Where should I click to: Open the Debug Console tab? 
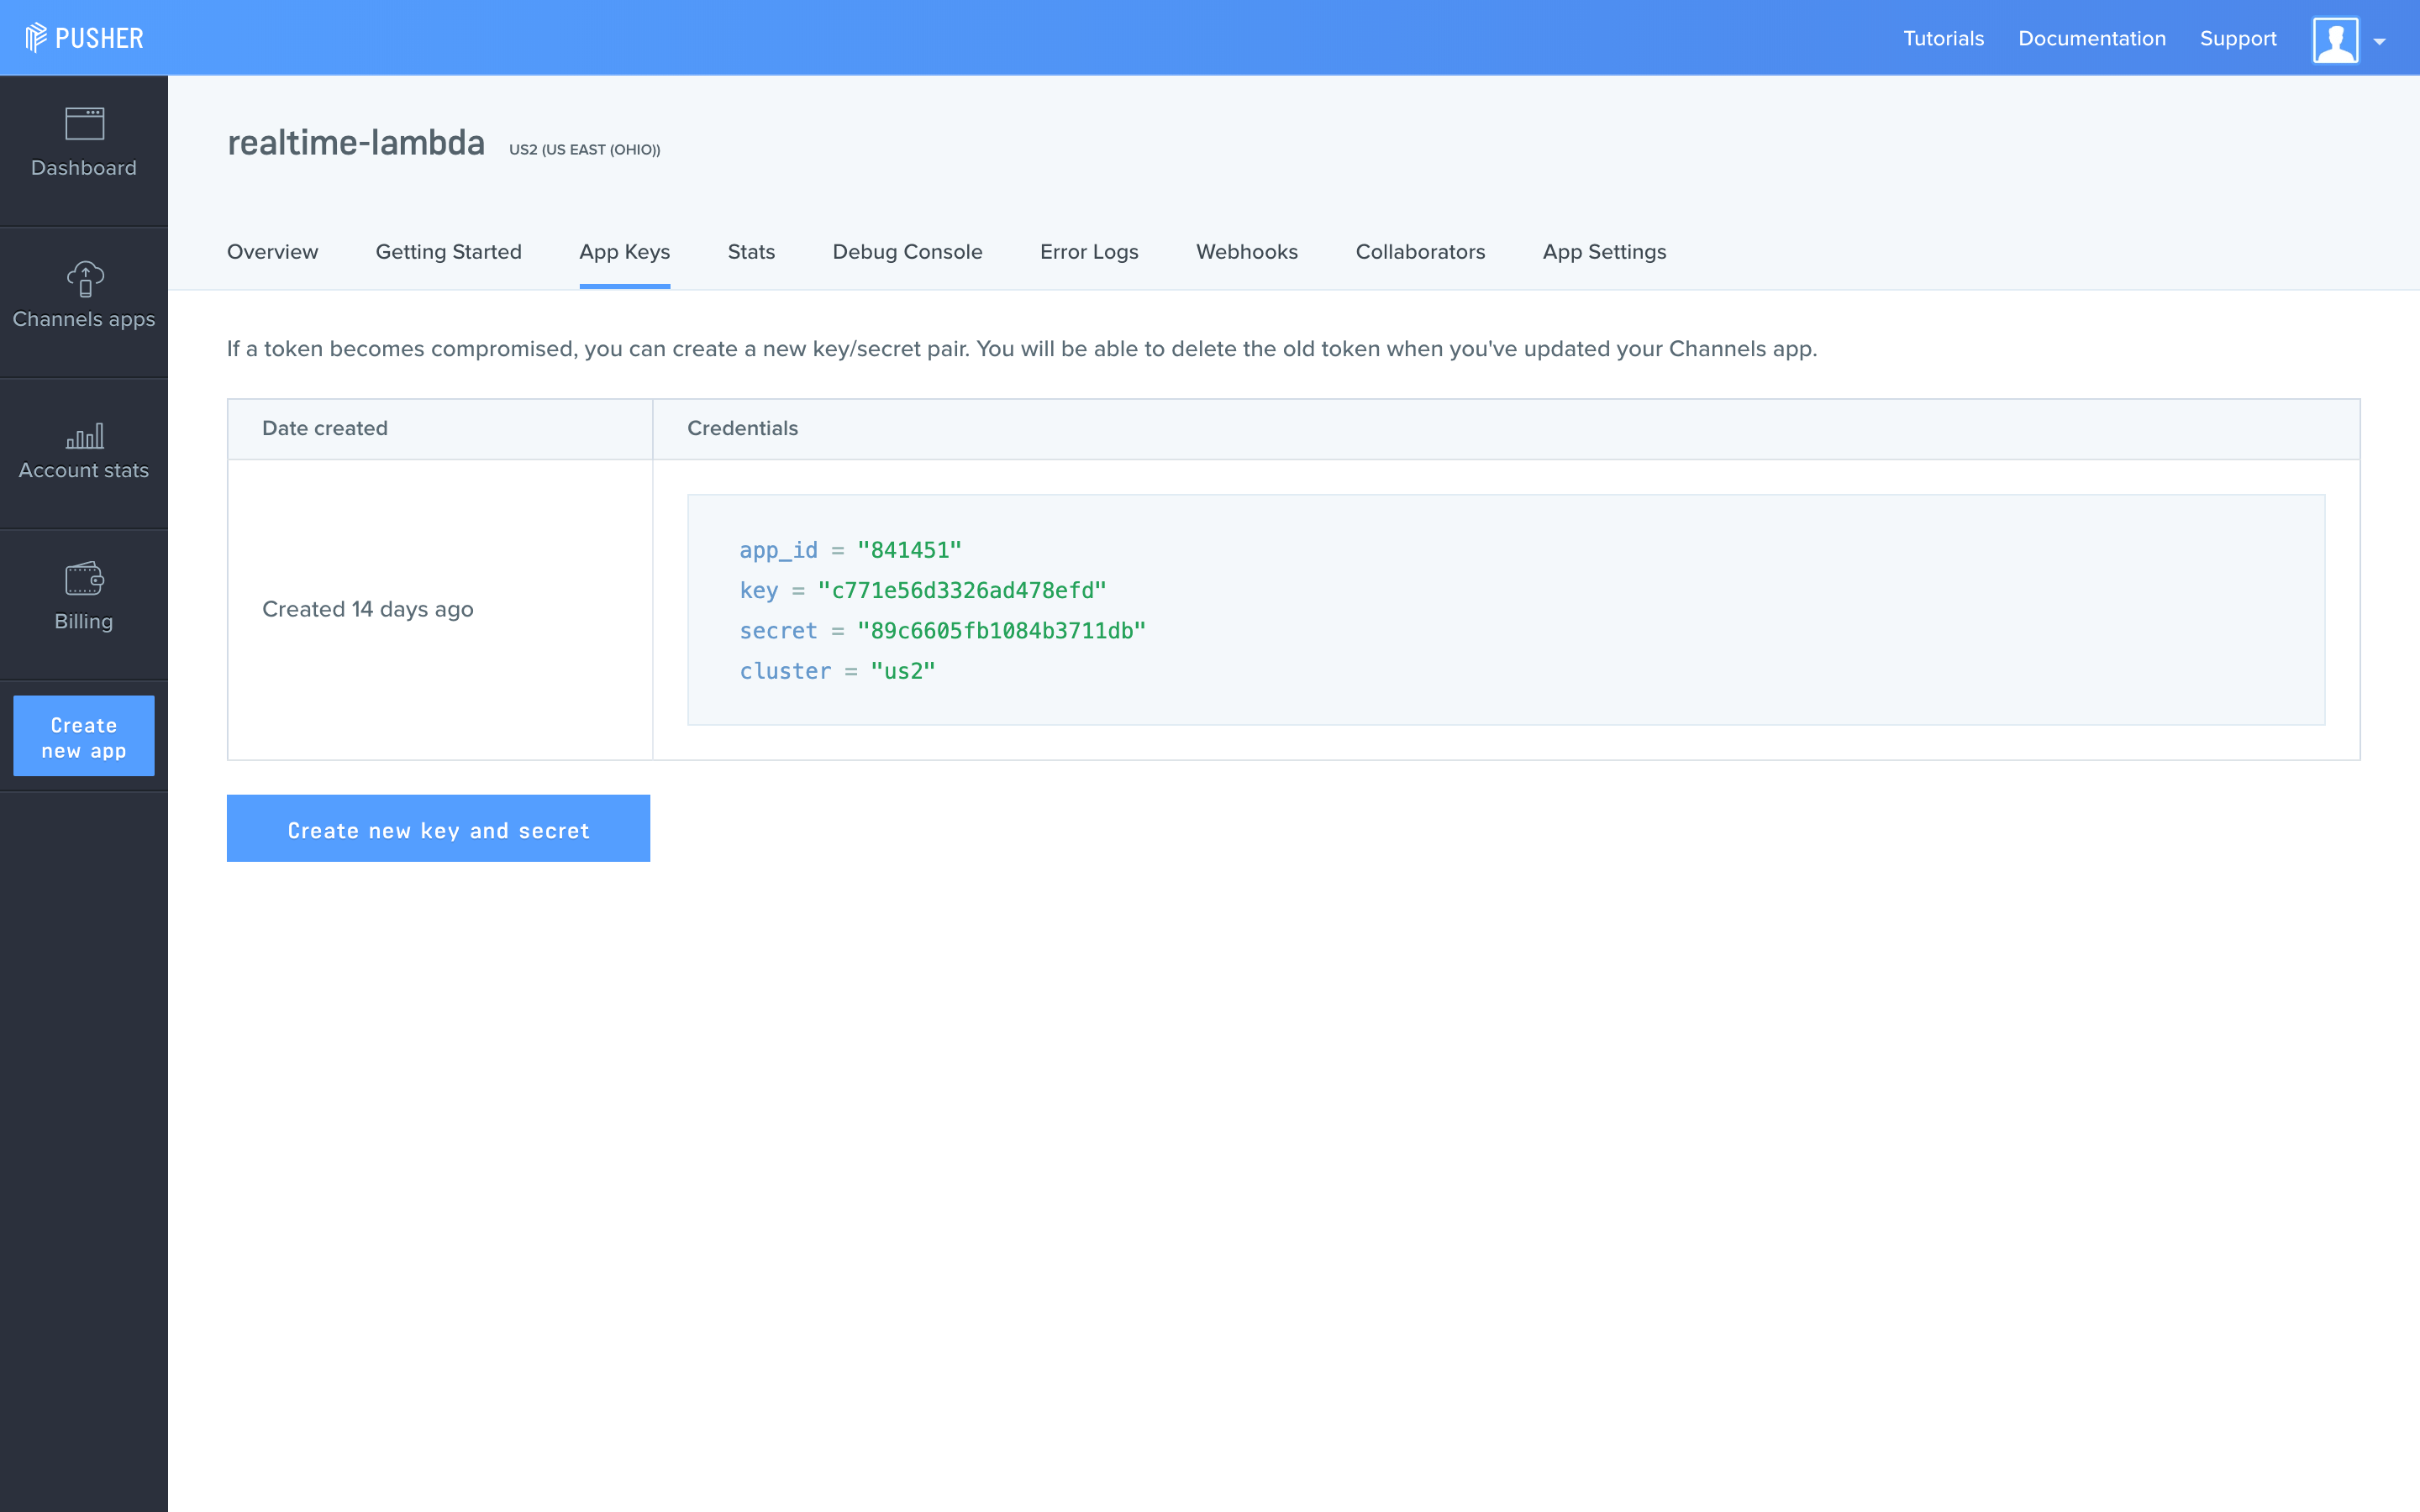click(907, 252)
